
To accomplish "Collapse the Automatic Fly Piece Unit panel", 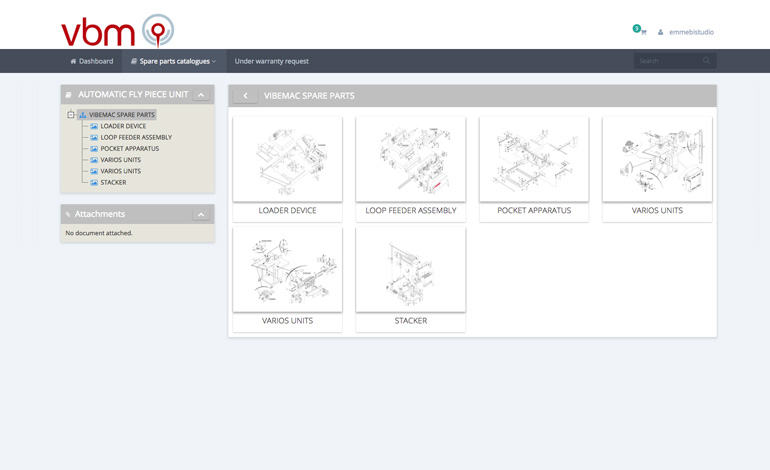I will click(x=201, y=95).
